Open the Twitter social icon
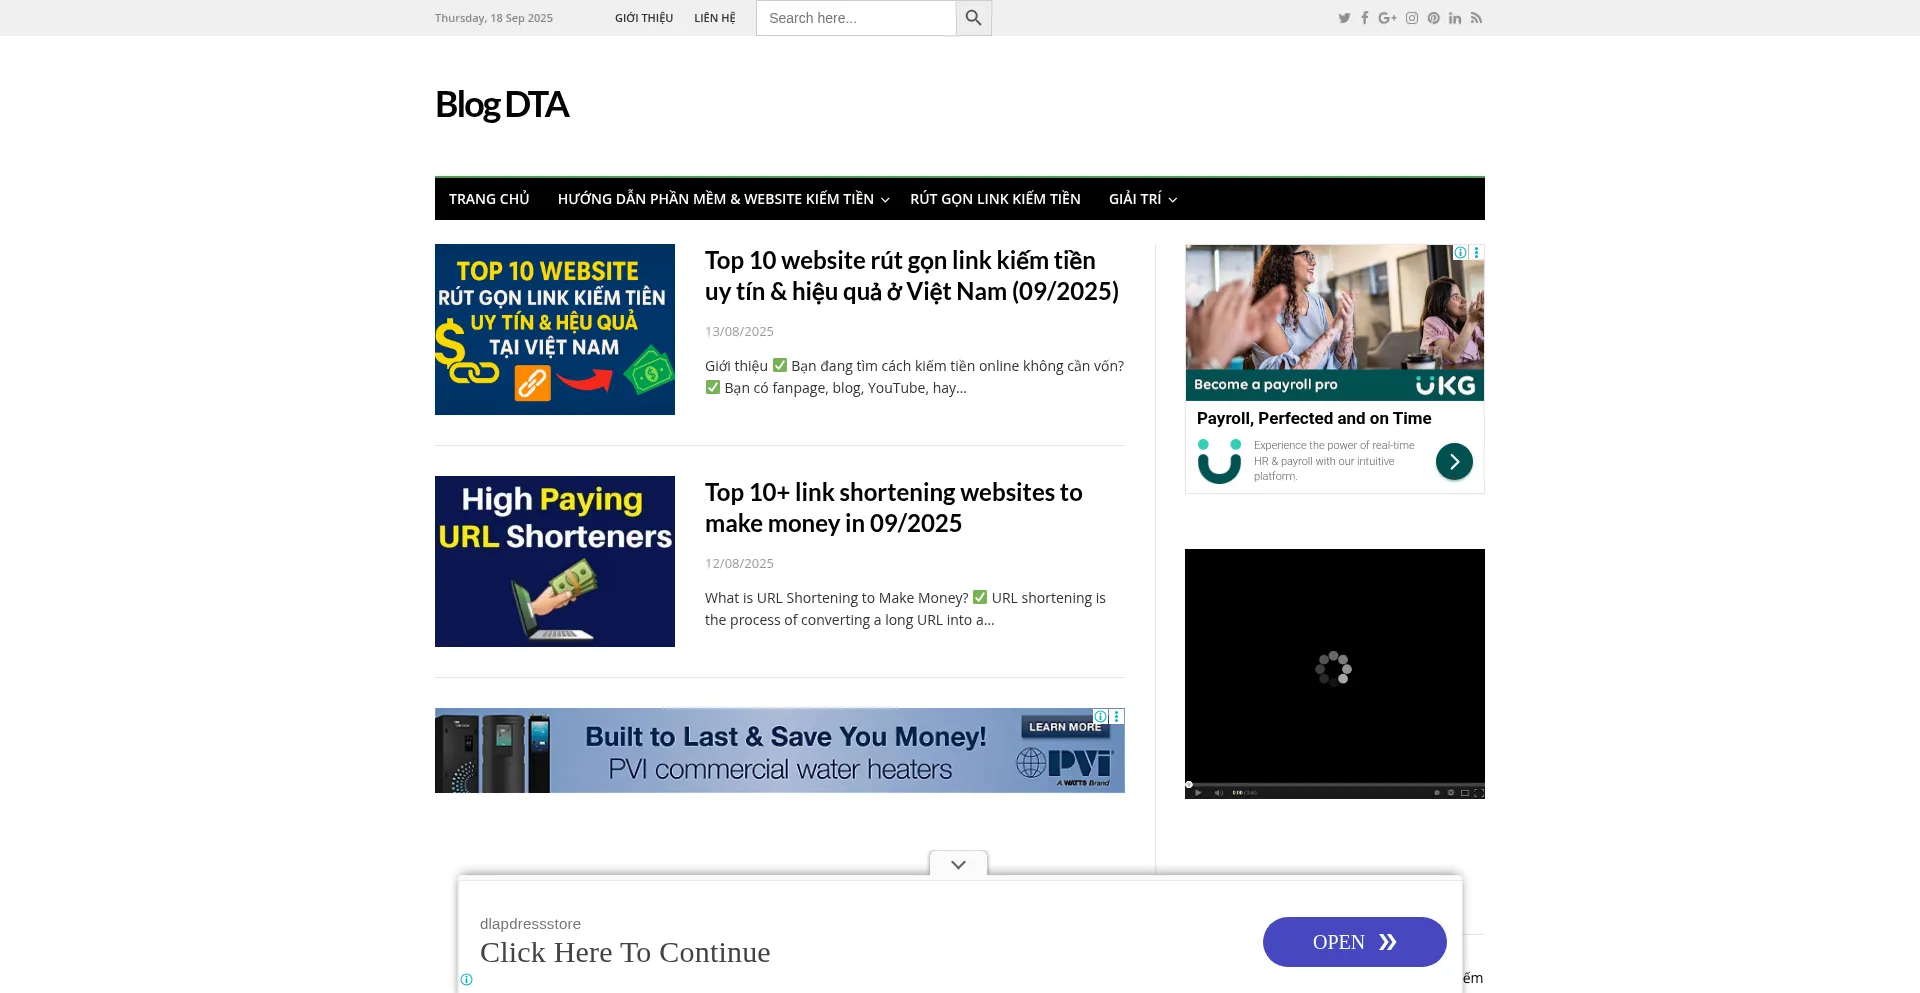This screenshot has width=1920, height=993. [x=1344, y=18]
